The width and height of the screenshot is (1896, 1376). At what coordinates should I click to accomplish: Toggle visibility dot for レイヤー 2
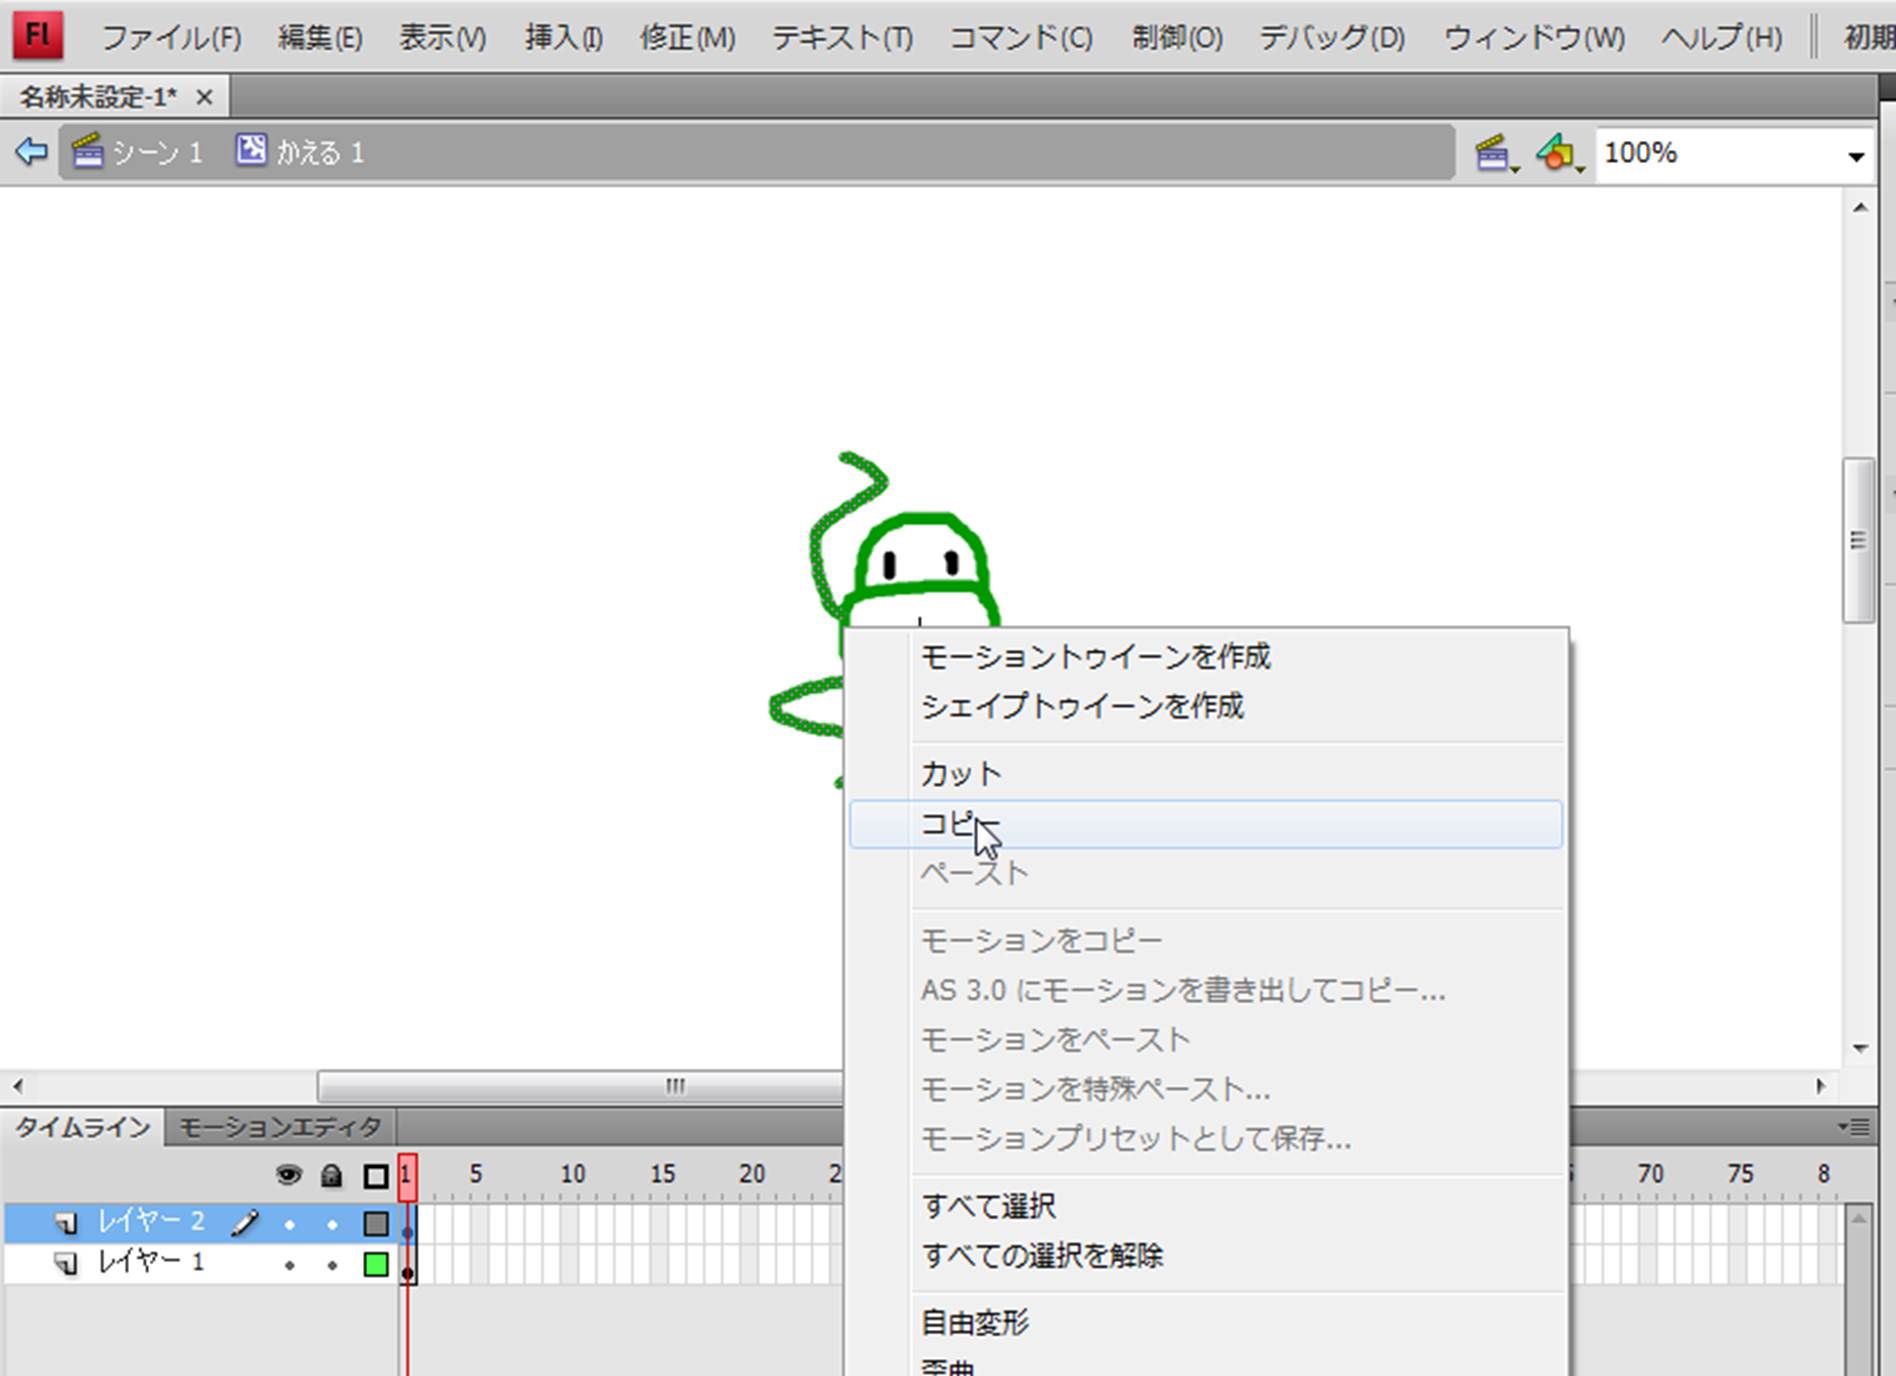coord(289,1223)
